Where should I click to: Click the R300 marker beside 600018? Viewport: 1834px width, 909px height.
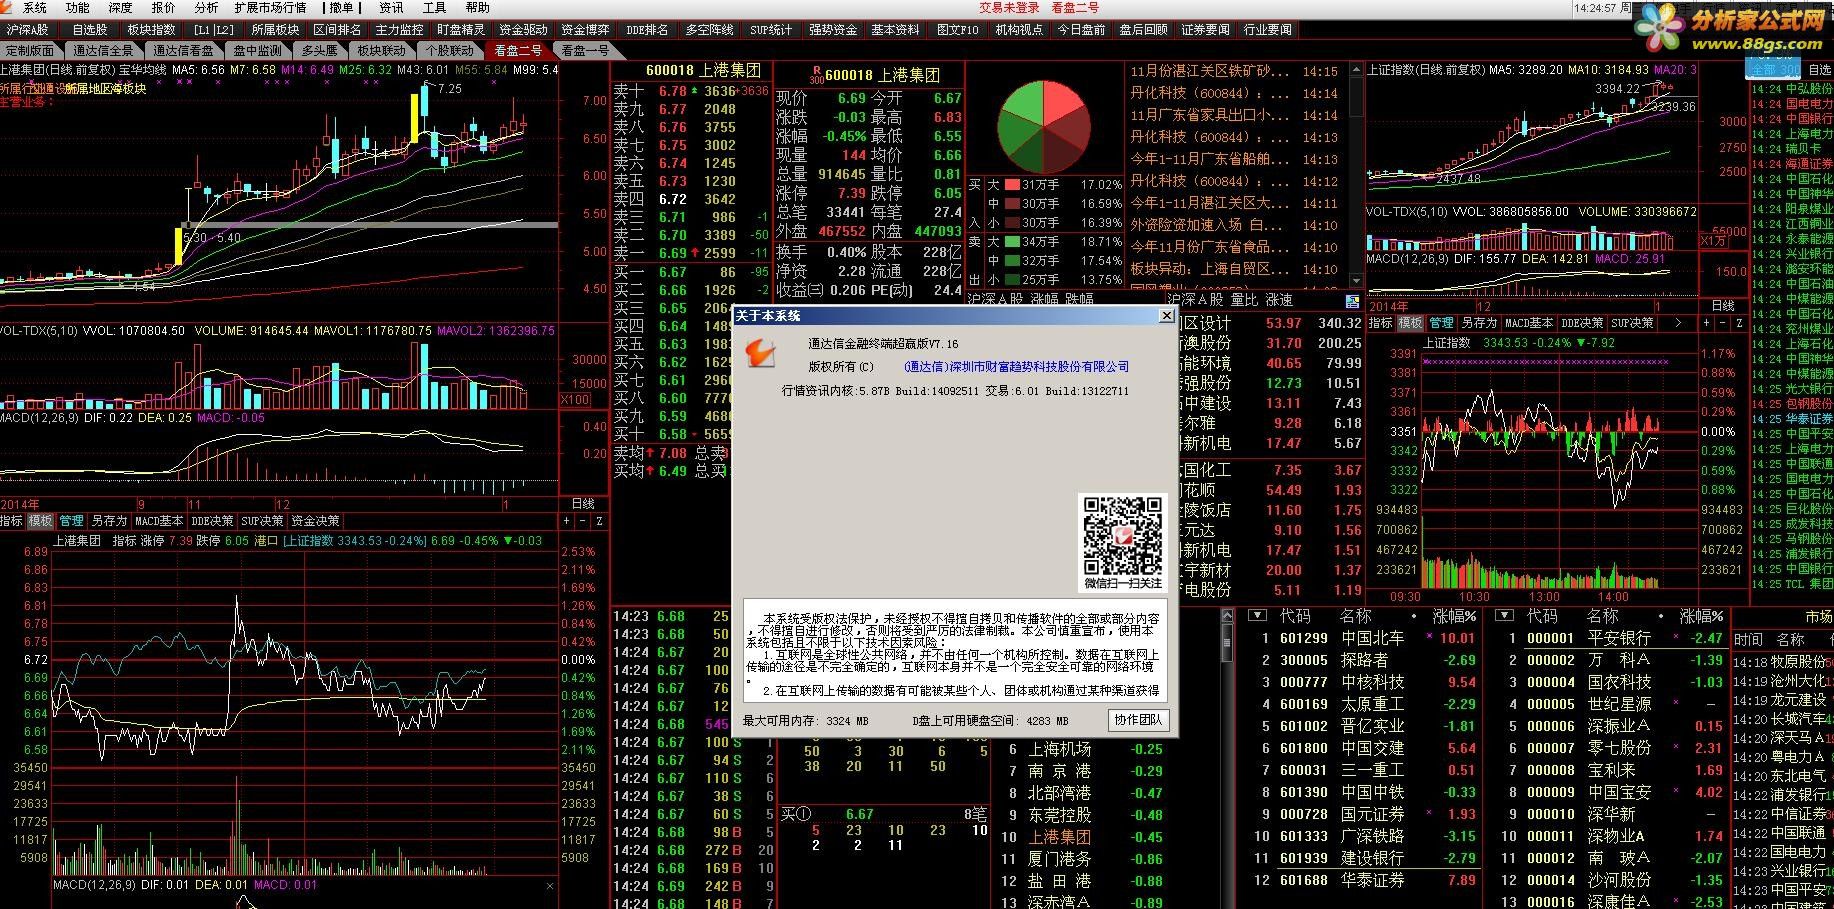click(816, 75)
